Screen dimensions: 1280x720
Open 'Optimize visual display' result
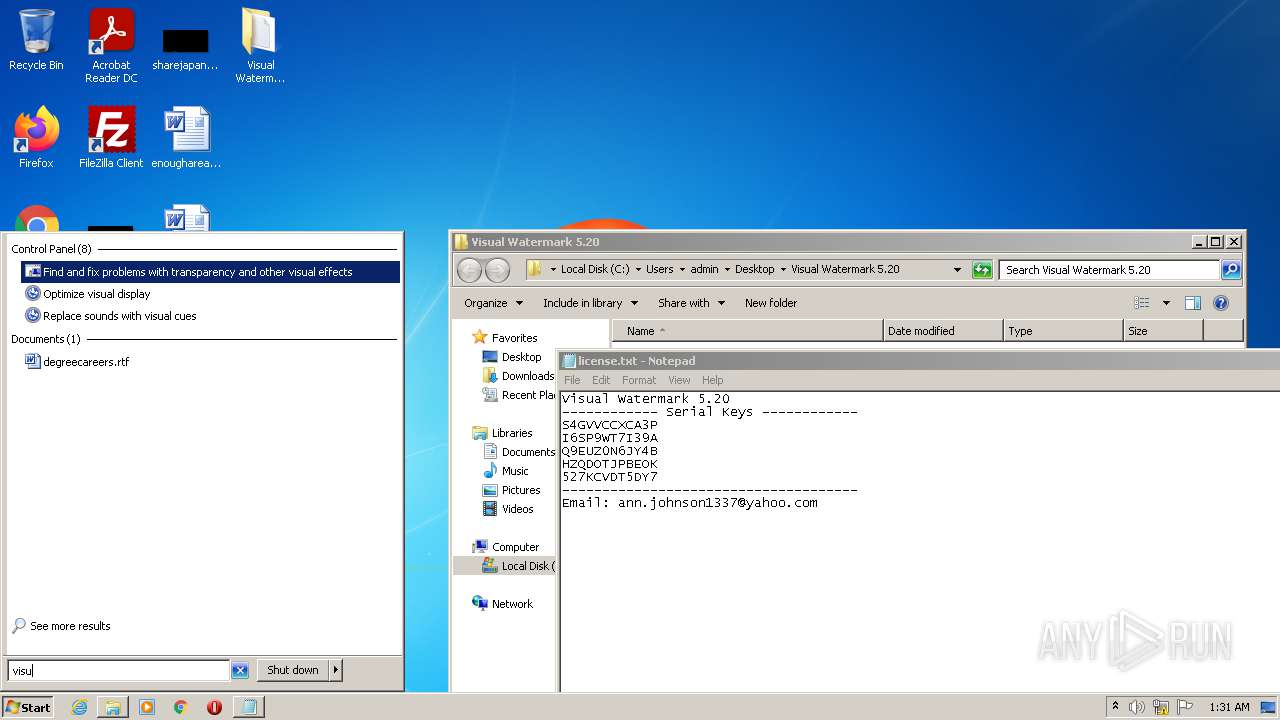click(x=96, y=294)
